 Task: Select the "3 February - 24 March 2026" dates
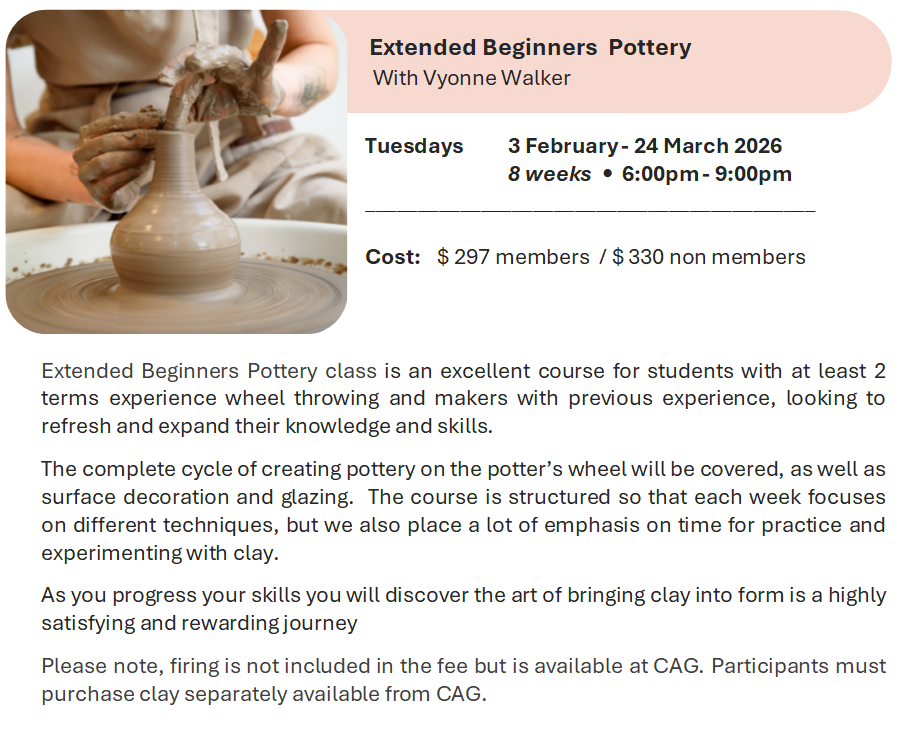644,146
